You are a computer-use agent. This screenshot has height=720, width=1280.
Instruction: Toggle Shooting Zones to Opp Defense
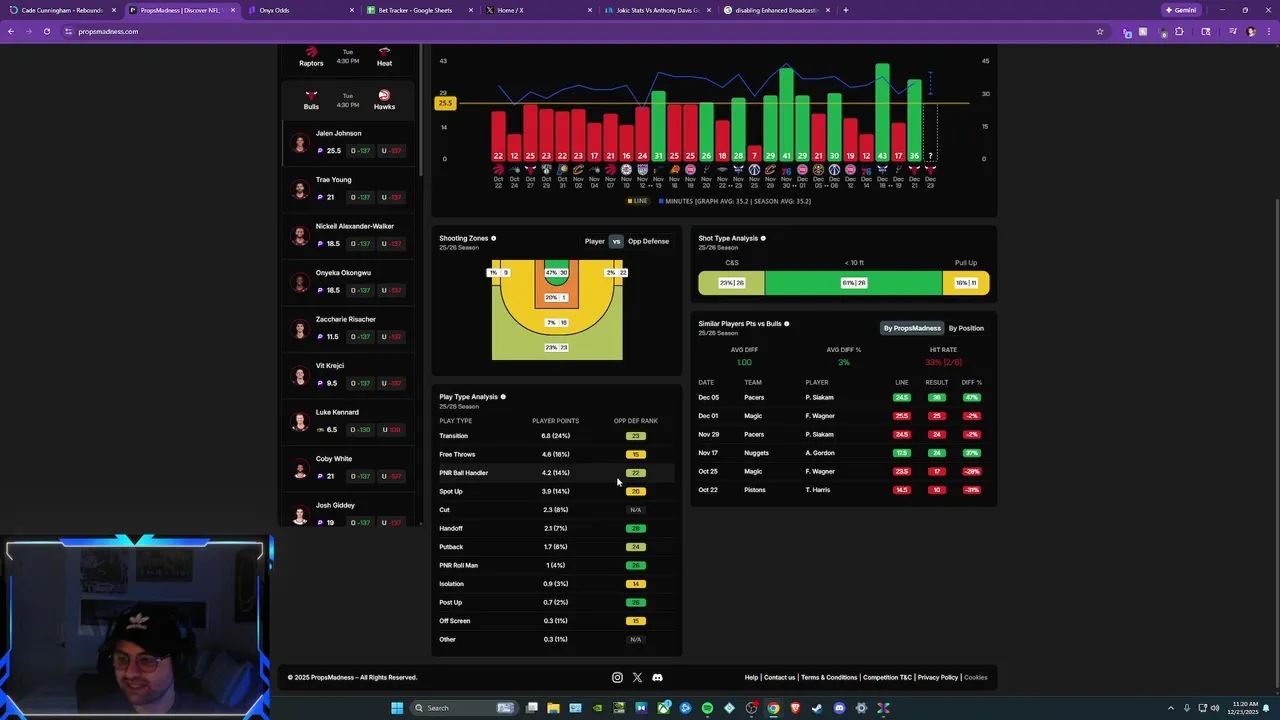[648, 241]
